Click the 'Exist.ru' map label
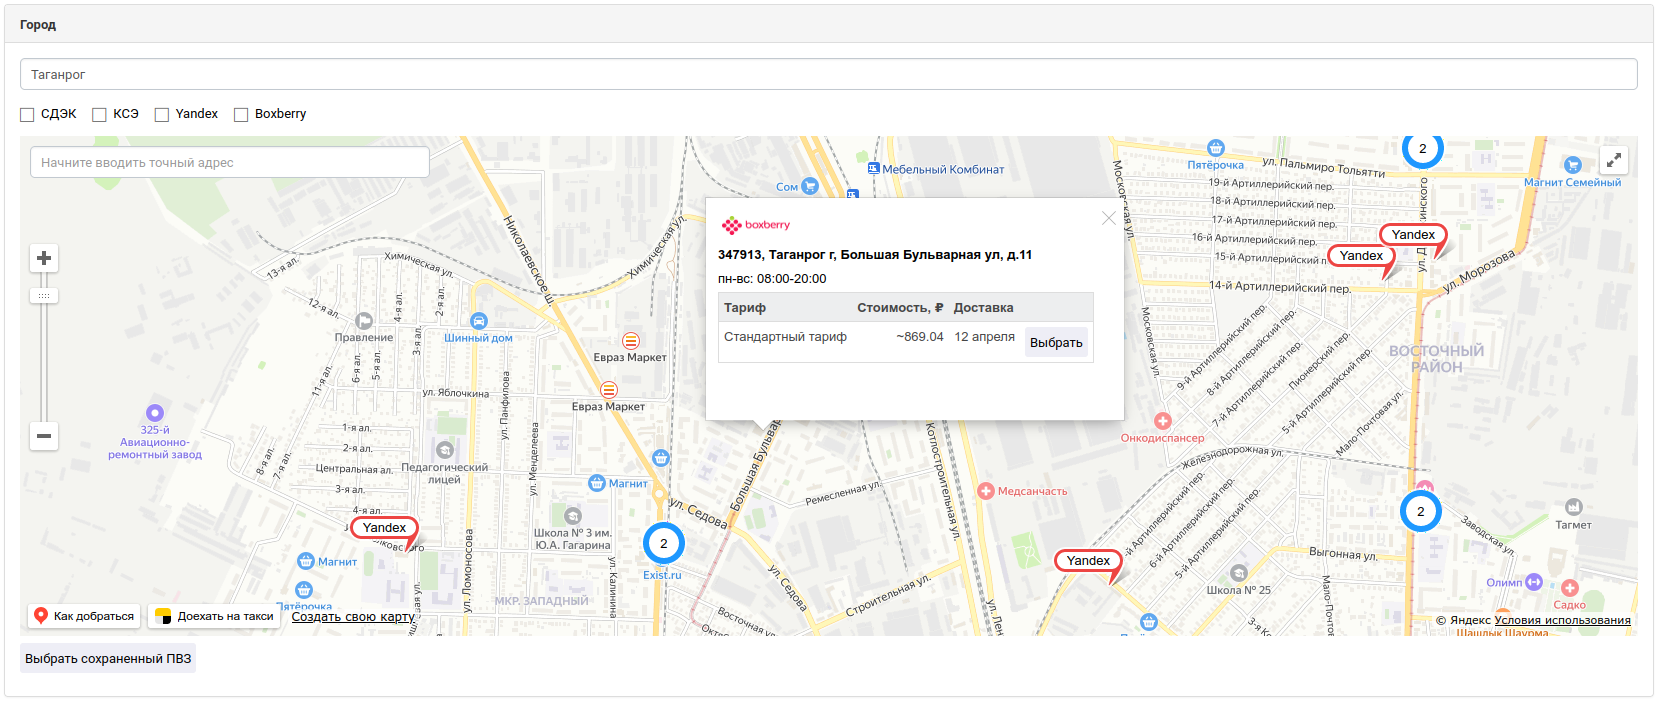This screenshot has width=1658, height=702. point(662,575)
